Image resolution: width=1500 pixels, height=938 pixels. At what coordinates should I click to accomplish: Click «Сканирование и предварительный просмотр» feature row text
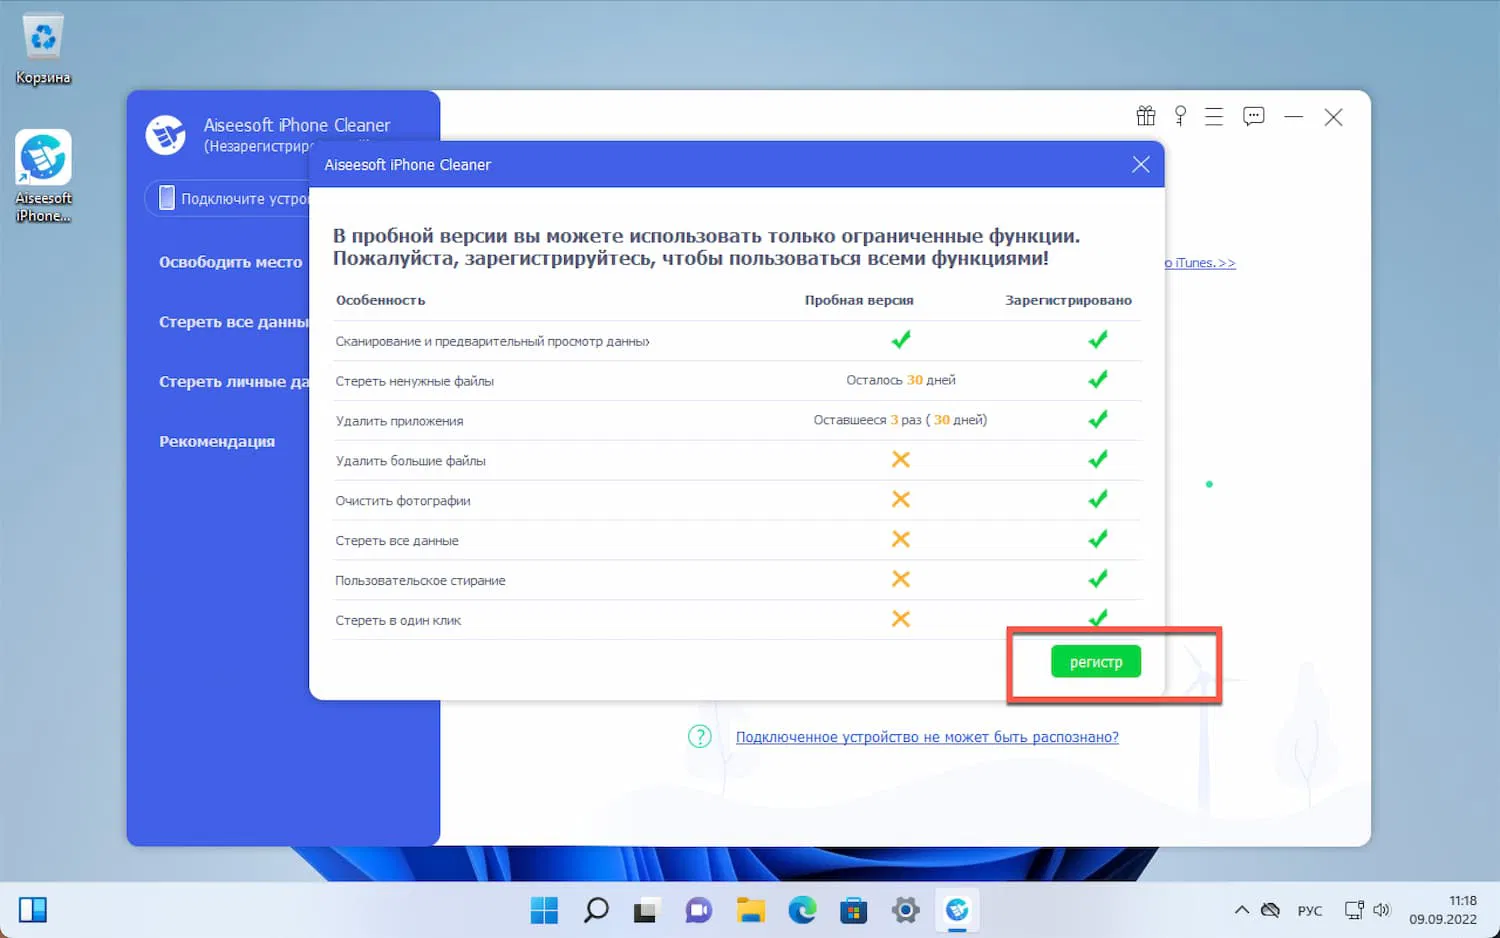click(492, 341)
